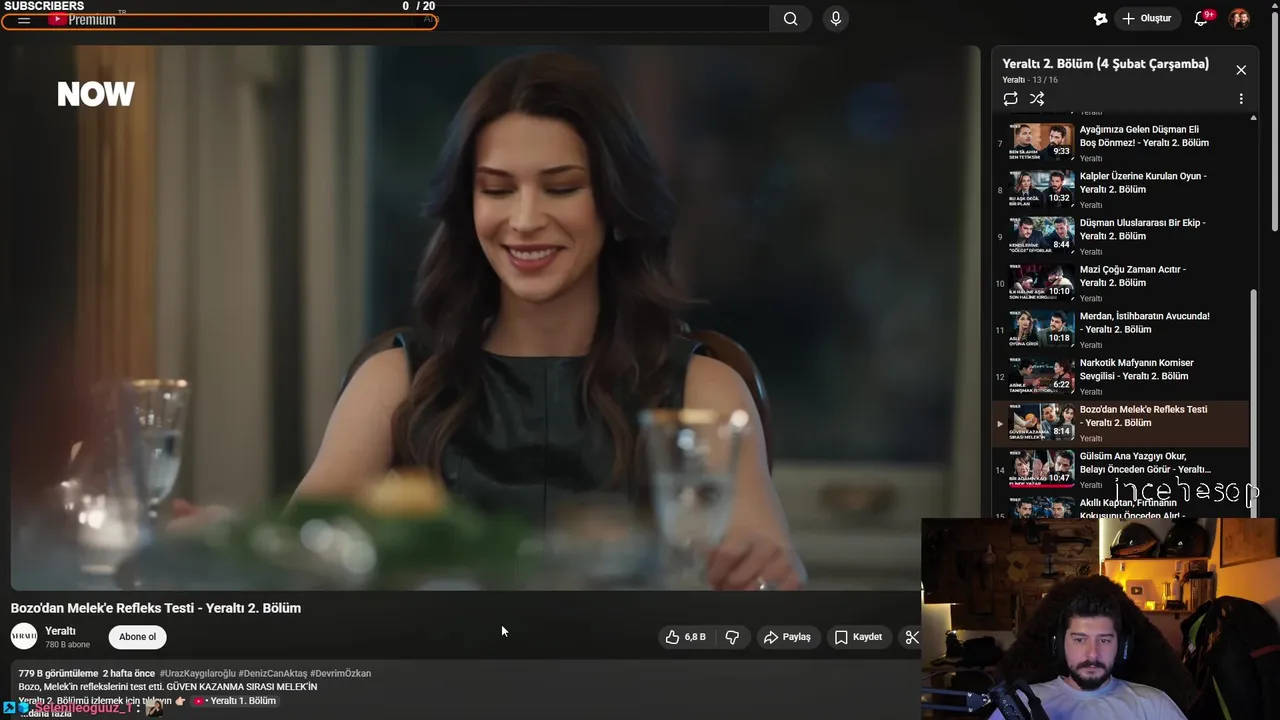Go to YouTube Premium home logo

[83, 20]
